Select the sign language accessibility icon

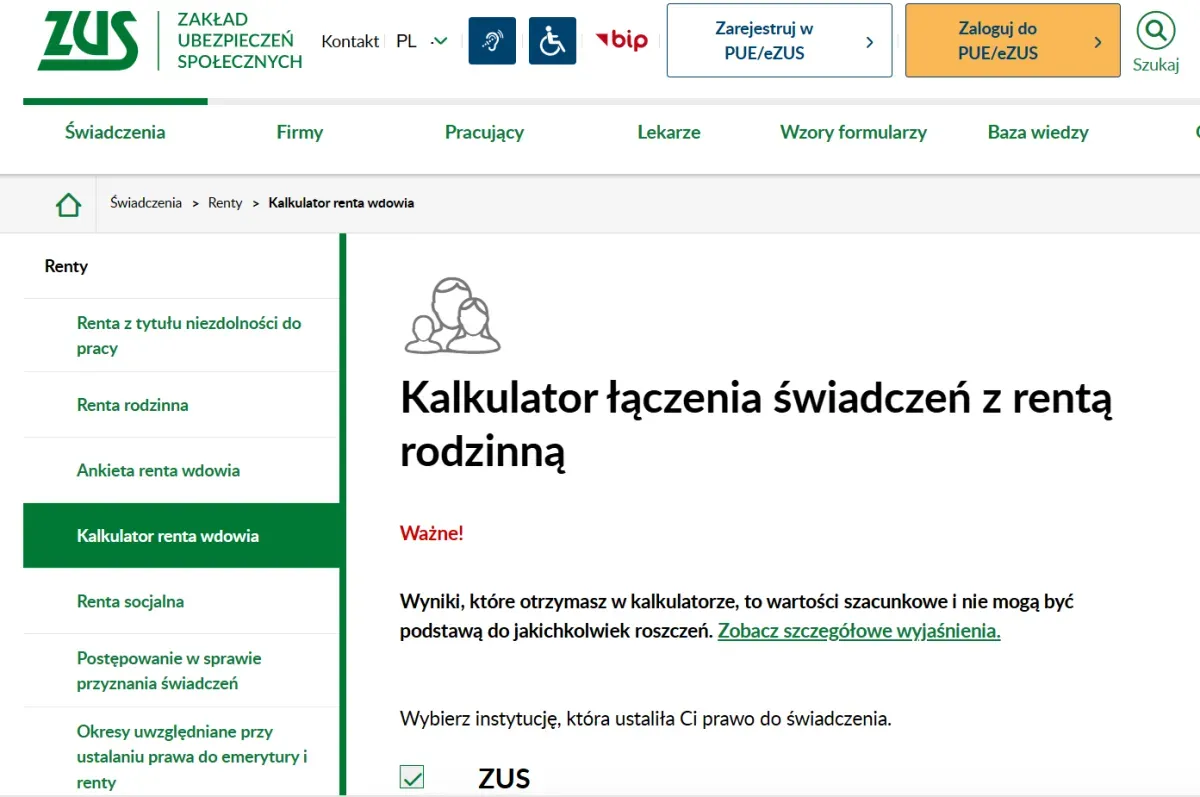(x=492, y=41)
